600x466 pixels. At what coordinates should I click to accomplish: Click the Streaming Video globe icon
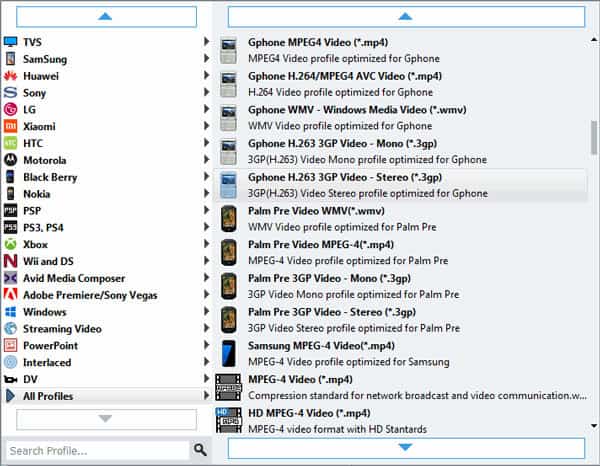pyautogui.click(x=10, y=328)
